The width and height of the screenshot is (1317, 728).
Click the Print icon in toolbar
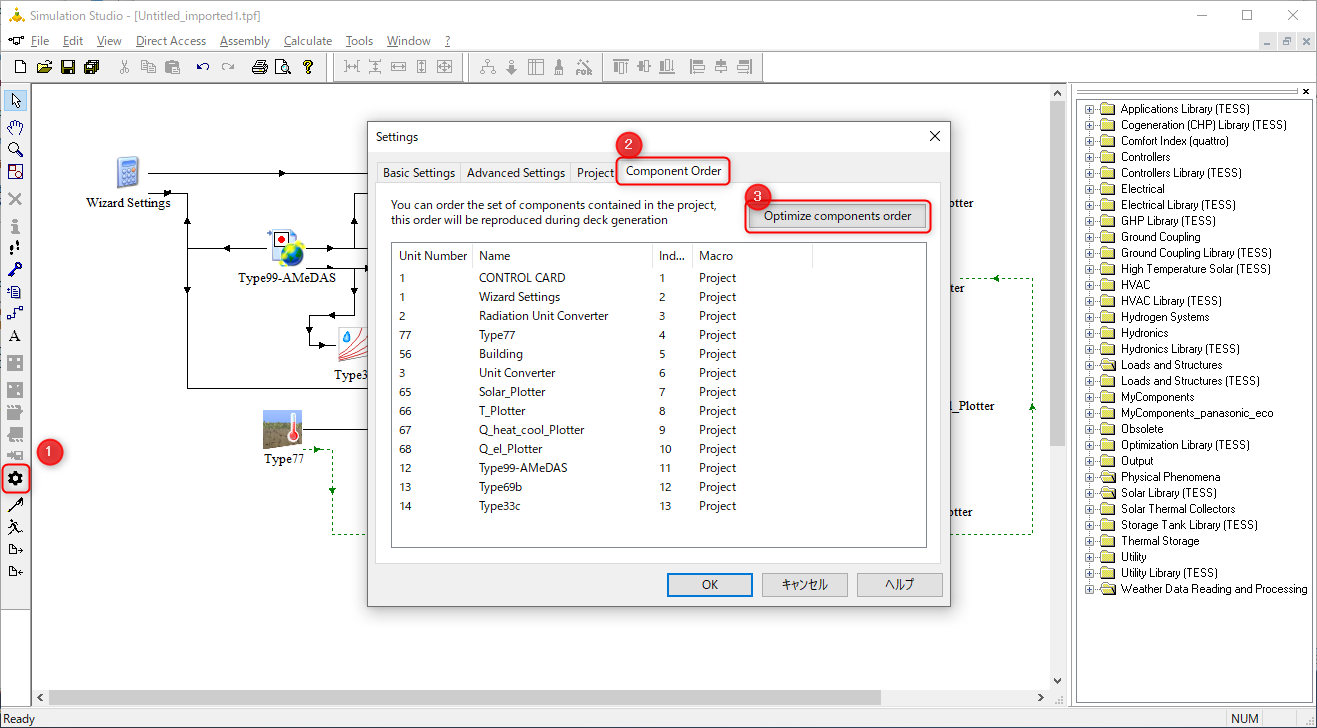point(259,67)
